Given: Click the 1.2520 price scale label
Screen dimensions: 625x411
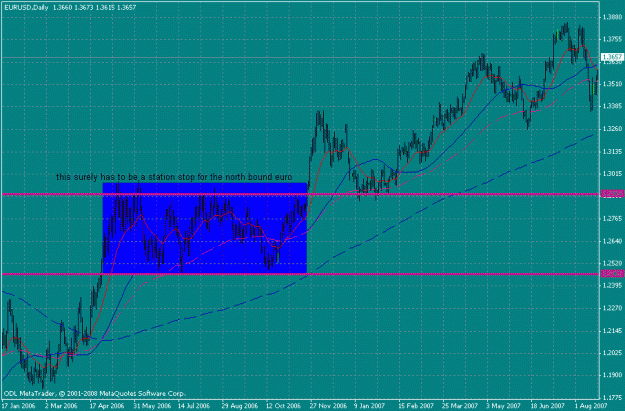Looking at the screenshot, I should click(612, 264).
